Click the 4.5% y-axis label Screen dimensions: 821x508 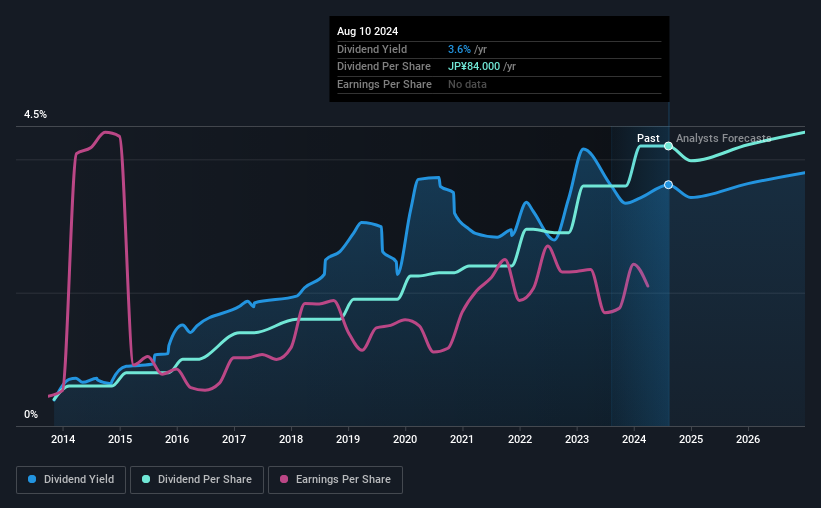pos(35,114)
